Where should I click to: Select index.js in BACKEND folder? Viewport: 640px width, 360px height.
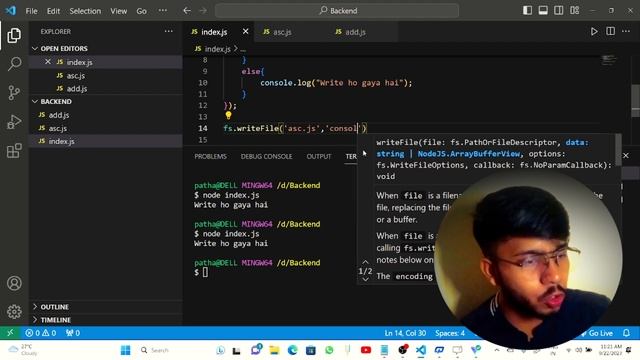tap(61, 141)
